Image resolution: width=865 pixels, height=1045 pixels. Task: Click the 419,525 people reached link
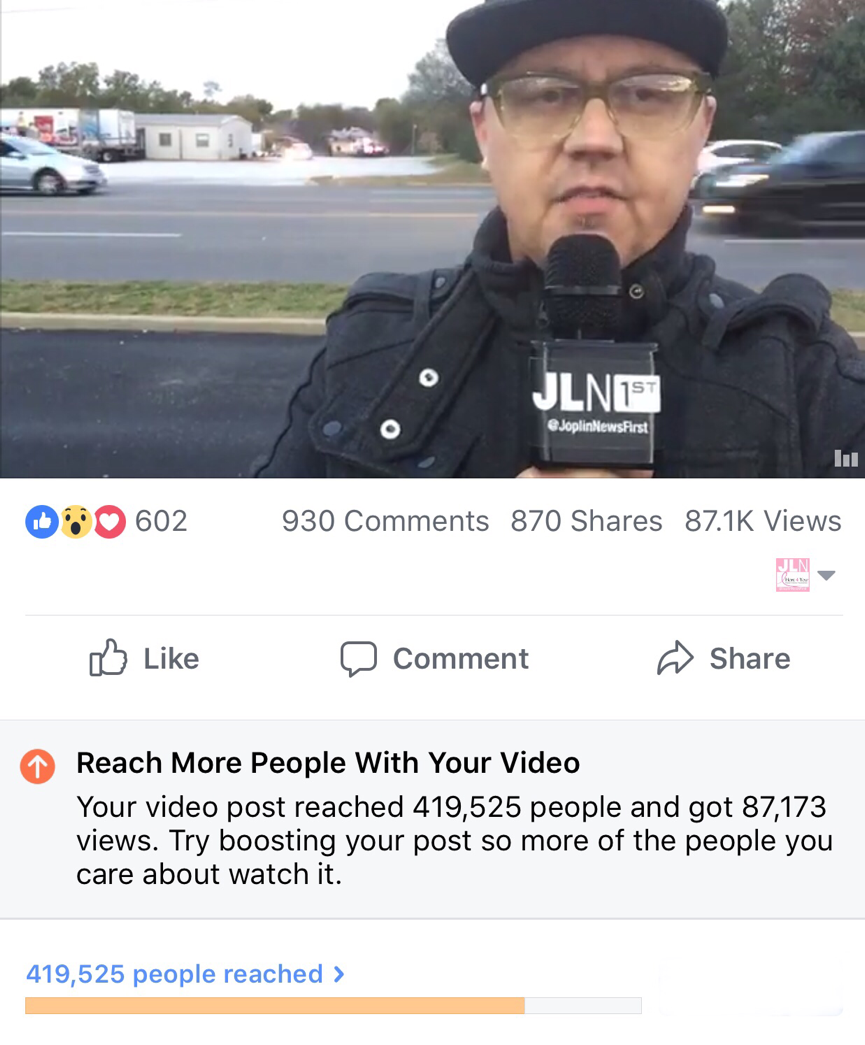[175, 974]
